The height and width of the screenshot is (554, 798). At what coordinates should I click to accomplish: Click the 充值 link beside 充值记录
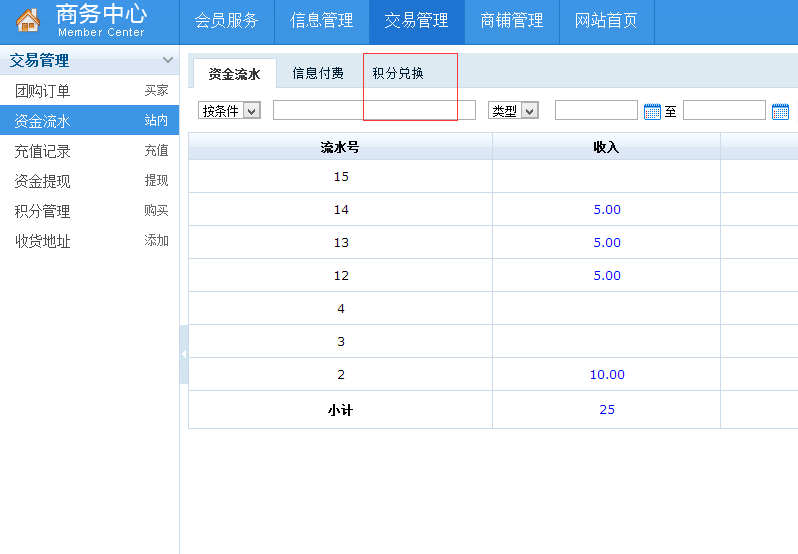pyautogui.click(x=156, y=151)
